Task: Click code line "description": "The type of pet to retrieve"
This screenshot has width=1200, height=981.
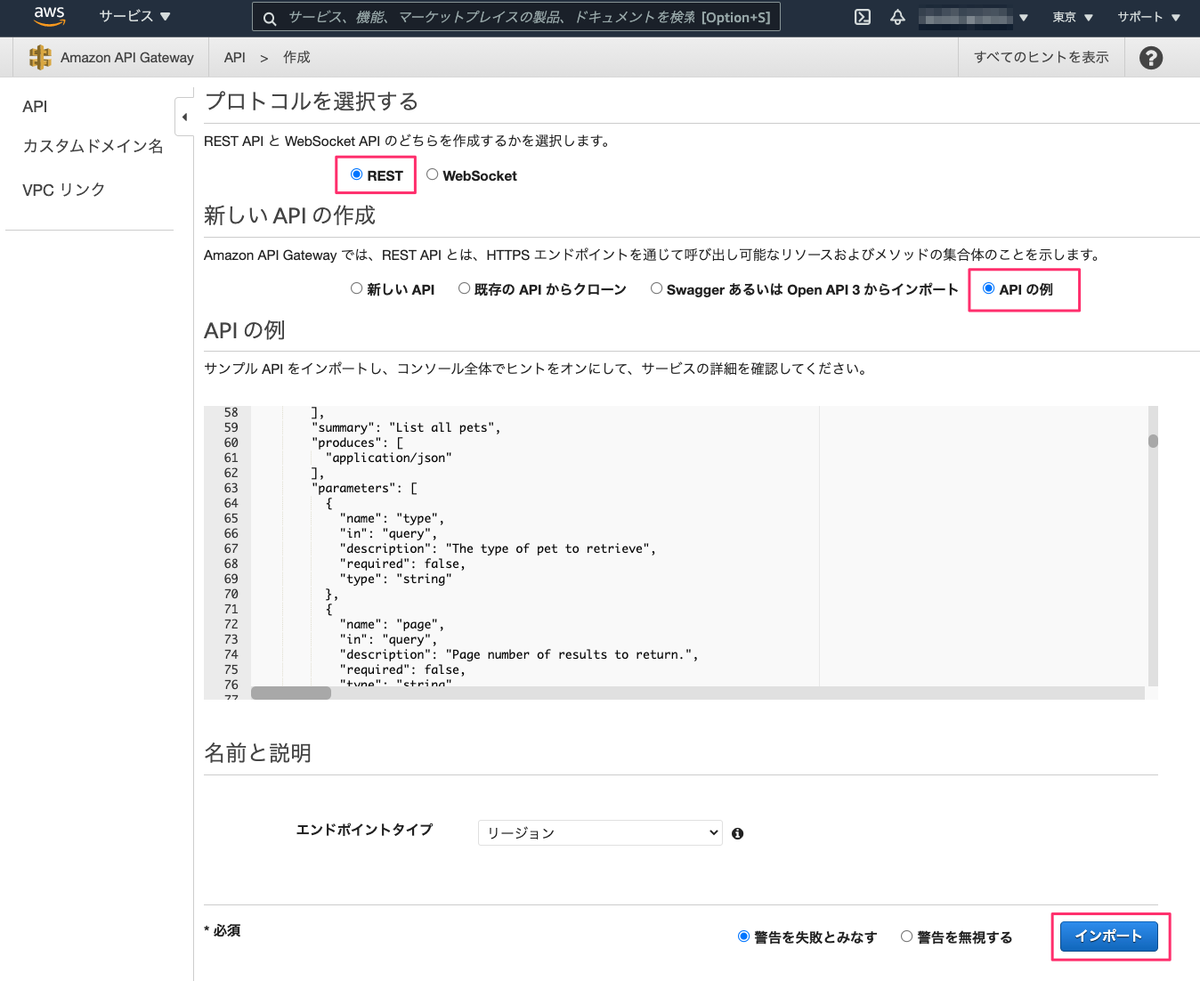Action: pyautogui.click(x=497, y=548)
